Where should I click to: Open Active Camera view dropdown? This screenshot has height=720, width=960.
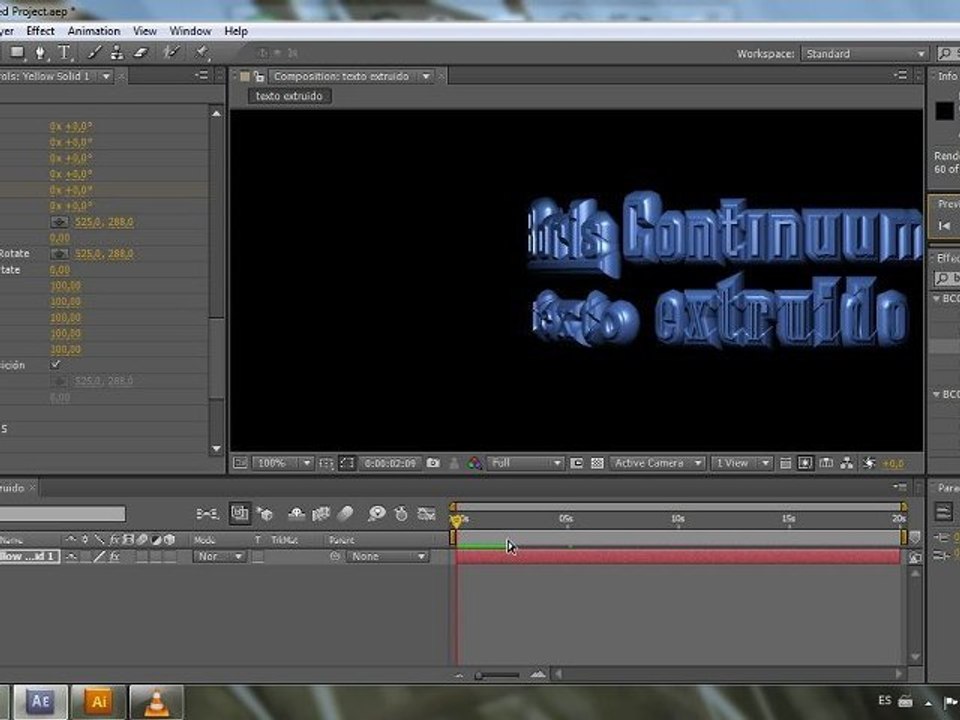pos(658,463)
